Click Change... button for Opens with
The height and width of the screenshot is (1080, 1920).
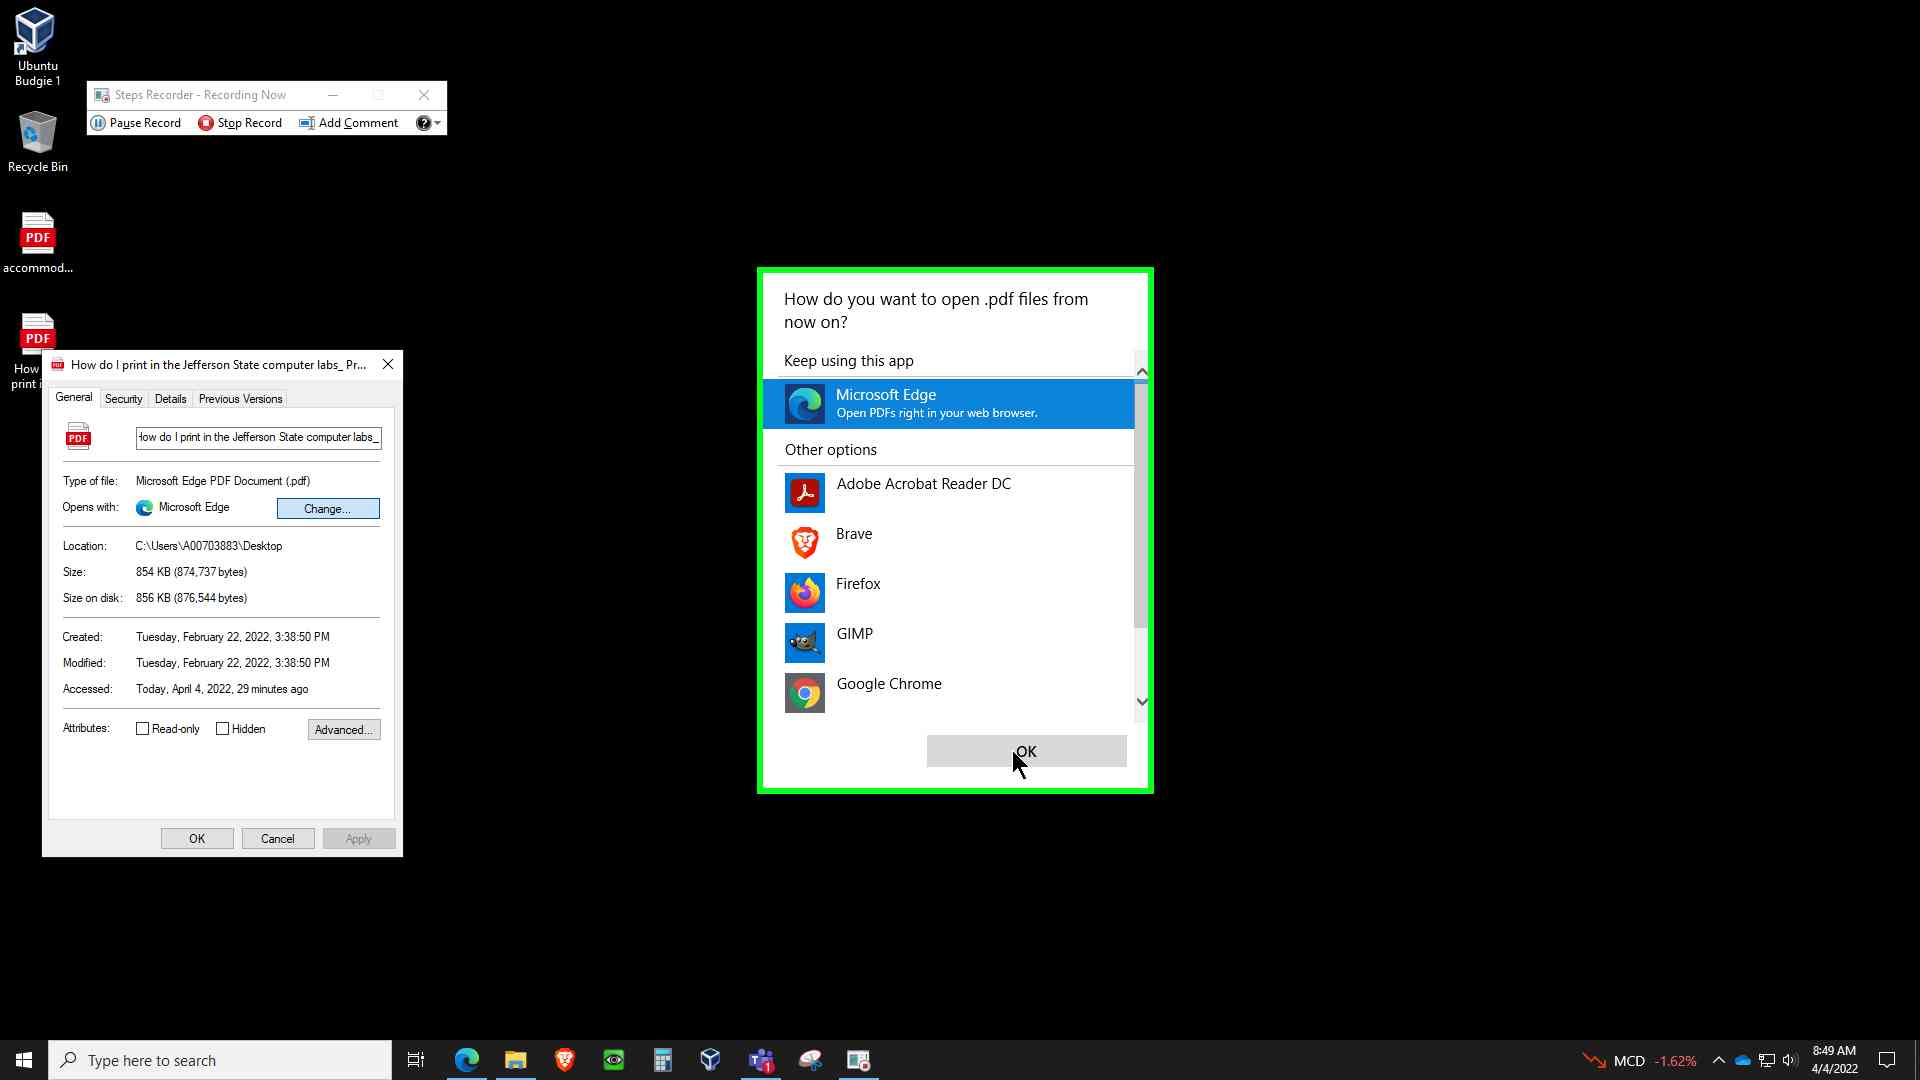point(328,509)
